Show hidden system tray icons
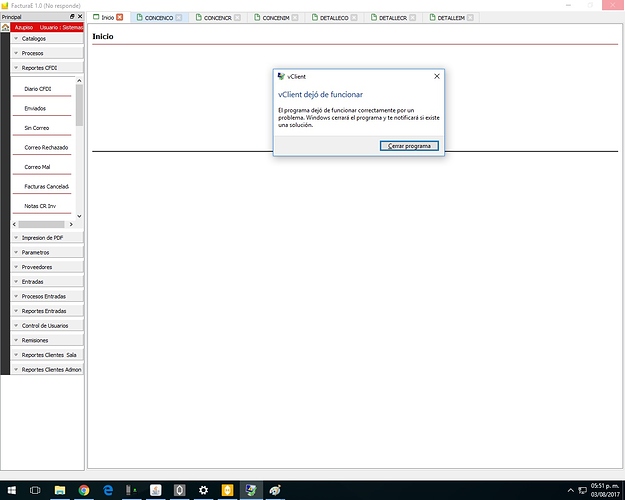The height and width of the screenshot is (500, 625). [x=570, y=490]
